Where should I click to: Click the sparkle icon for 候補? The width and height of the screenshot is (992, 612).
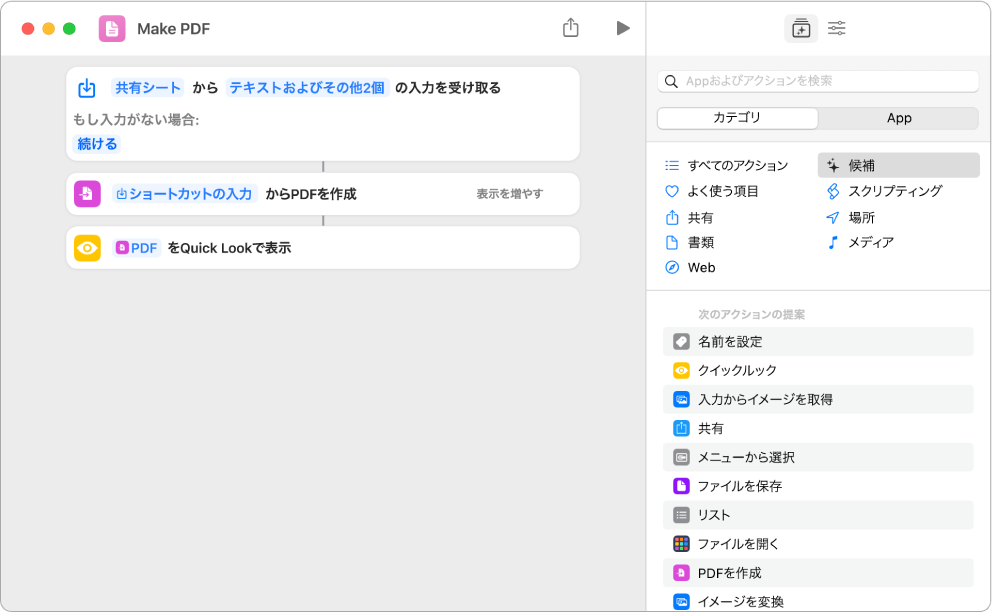point(833,166)
